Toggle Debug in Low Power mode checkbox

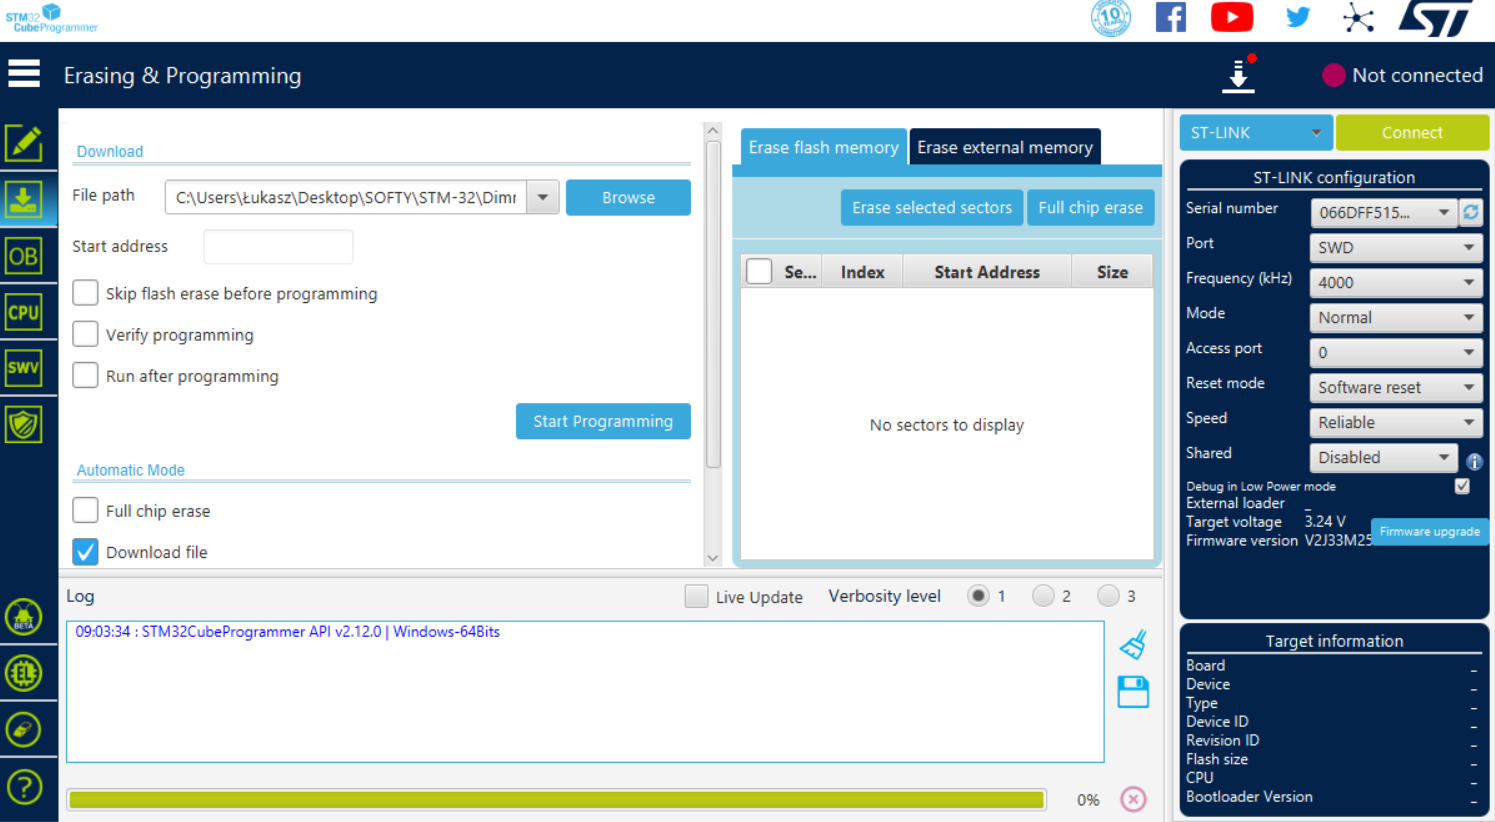coord(1462,486)
